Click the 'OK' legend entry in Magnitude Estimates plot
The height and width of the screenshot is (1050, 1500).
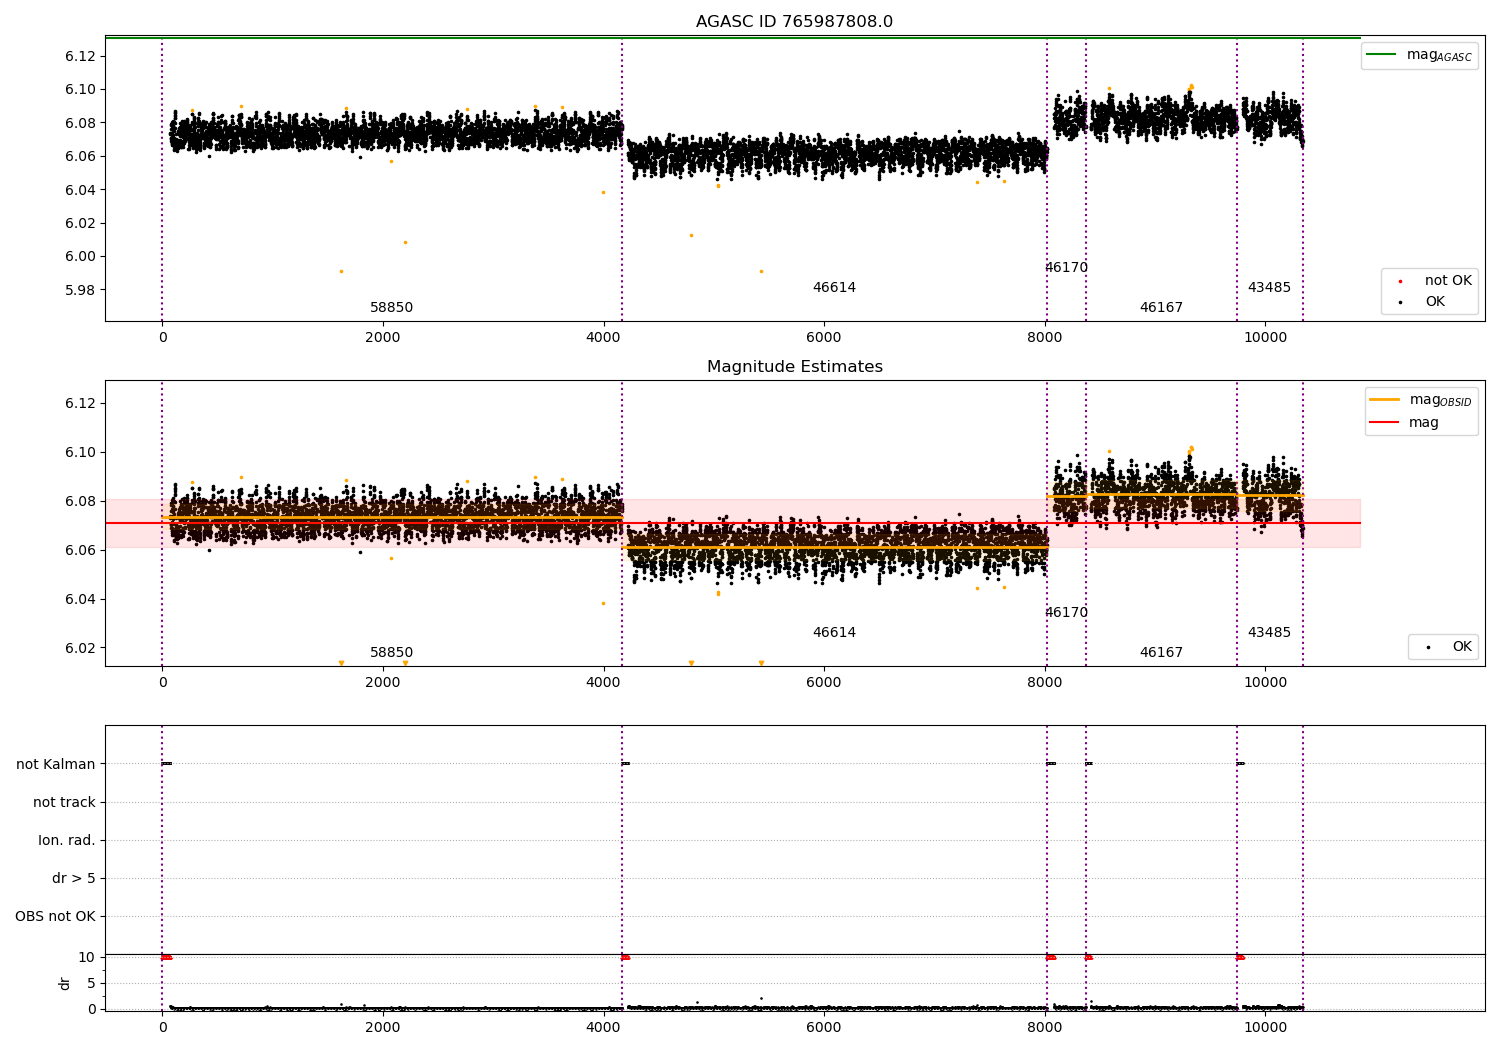(1448, 647)
